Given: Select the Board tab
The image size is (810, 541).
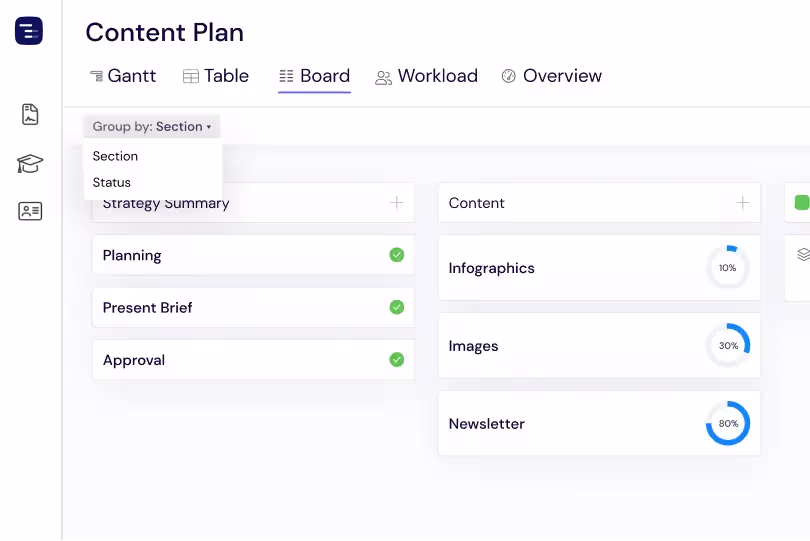Looking at the screenshot, I should [315, 76].
